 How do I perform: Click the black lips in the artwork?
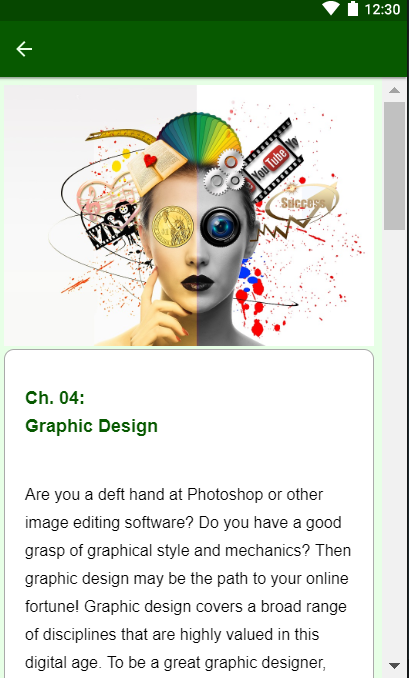(x=197, y=283)
